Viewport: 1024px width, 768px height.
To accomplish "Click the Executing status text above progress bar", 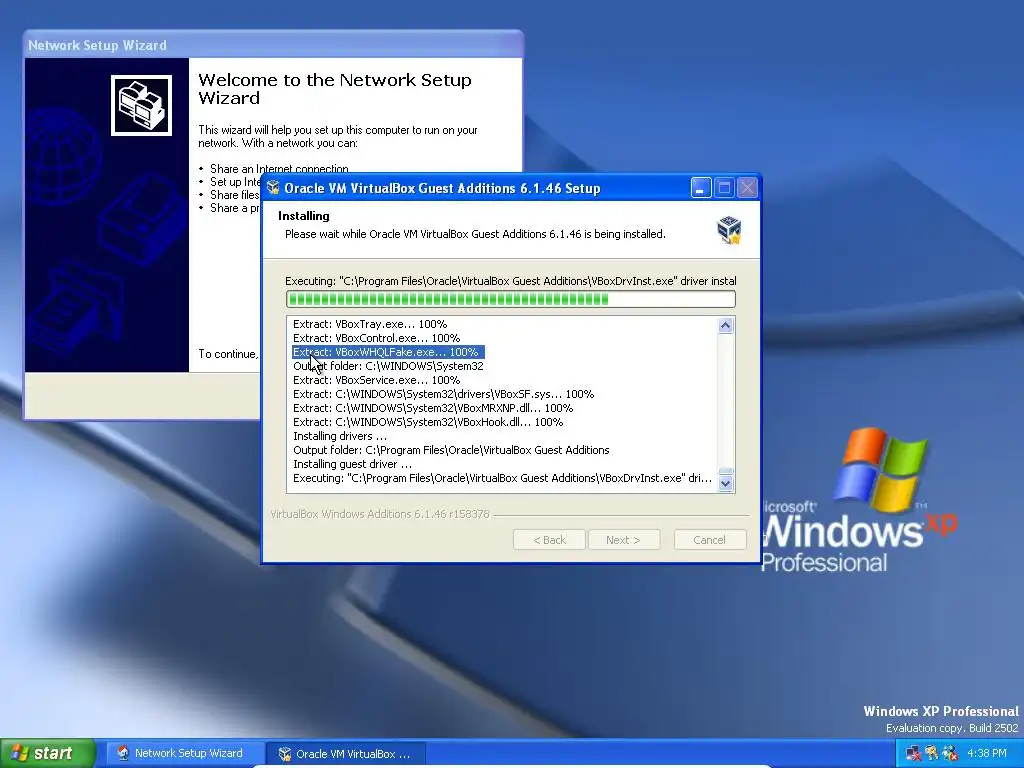I will pyautogui.click(x=511, y=281).
